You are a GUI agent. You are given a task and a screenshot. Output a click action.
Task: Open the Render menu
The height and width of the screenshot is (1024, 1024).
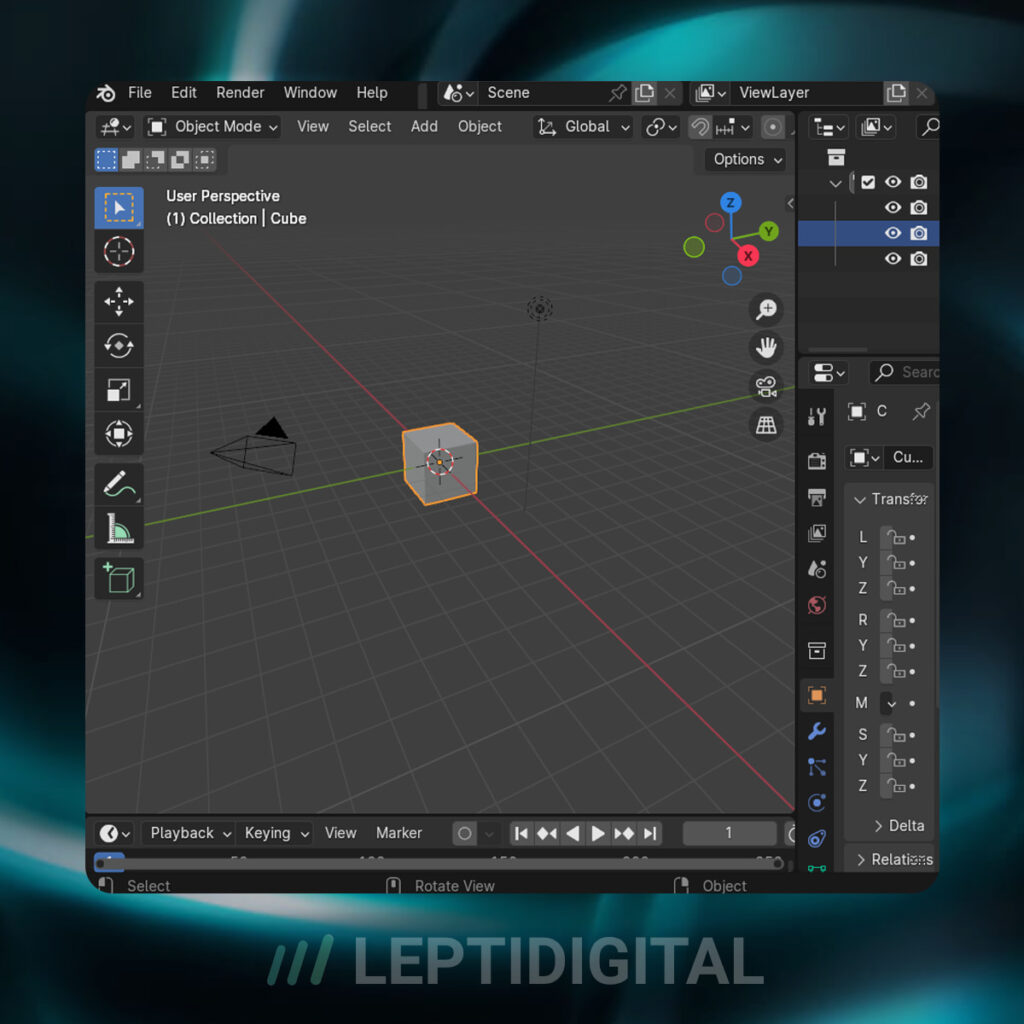240,93
